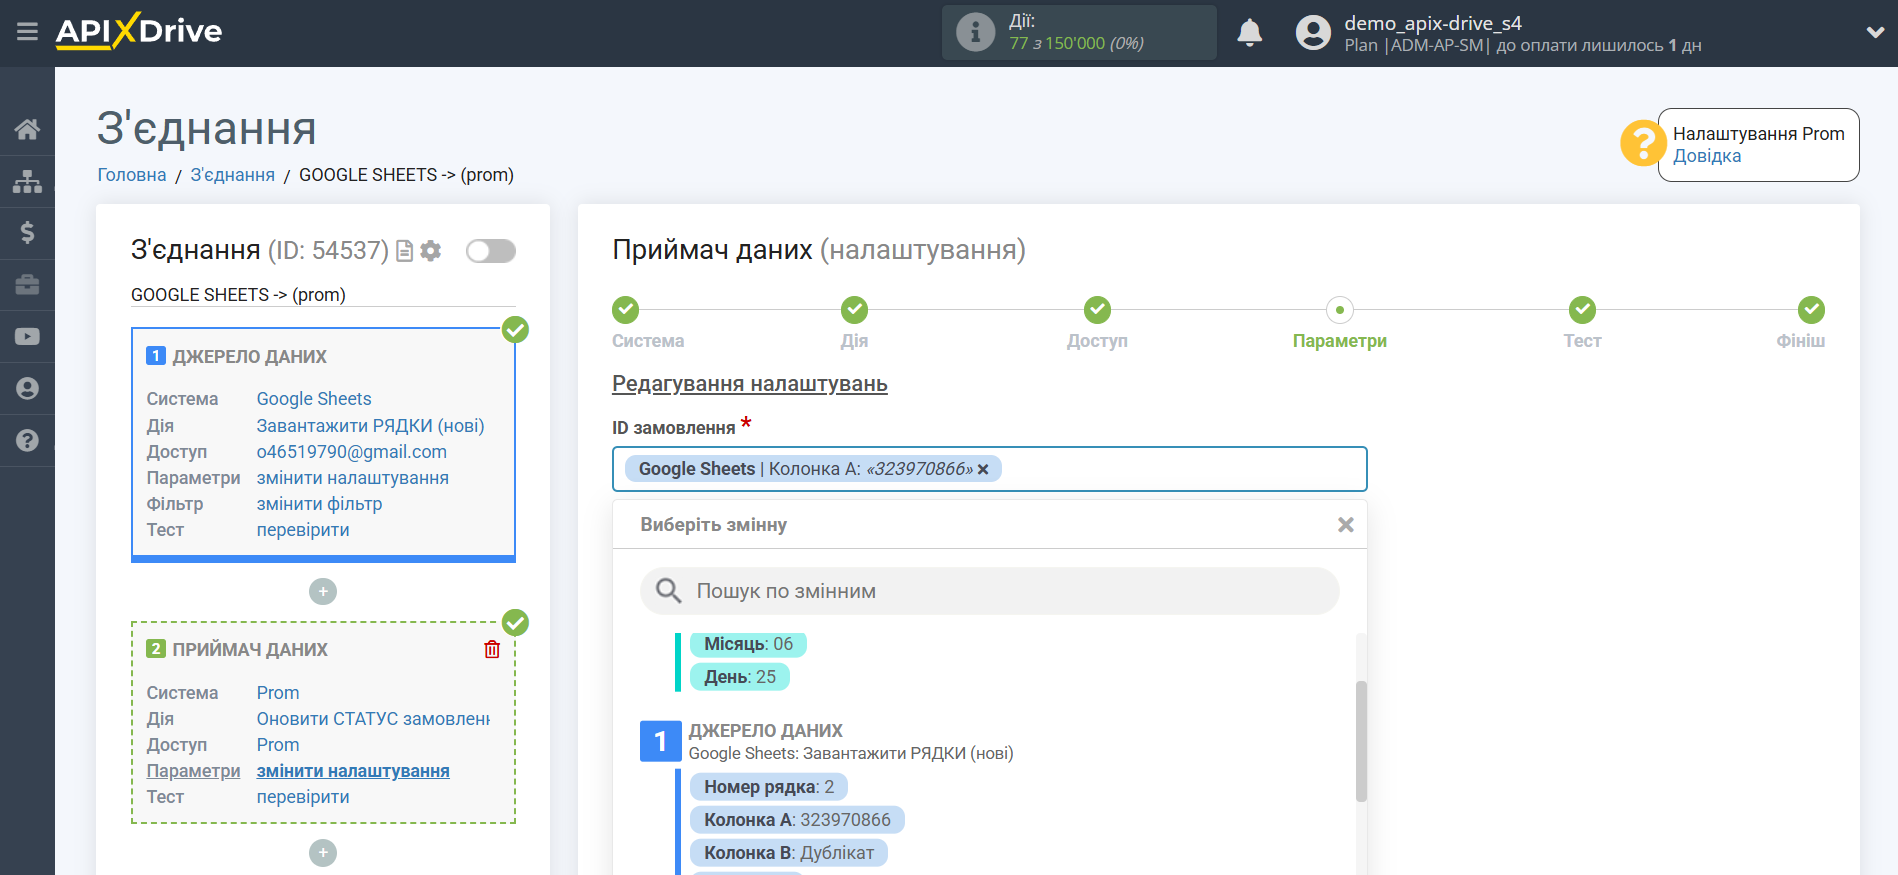
Task: Open the billing dollar sidebar icon
Action: click(x=27, y=233)
